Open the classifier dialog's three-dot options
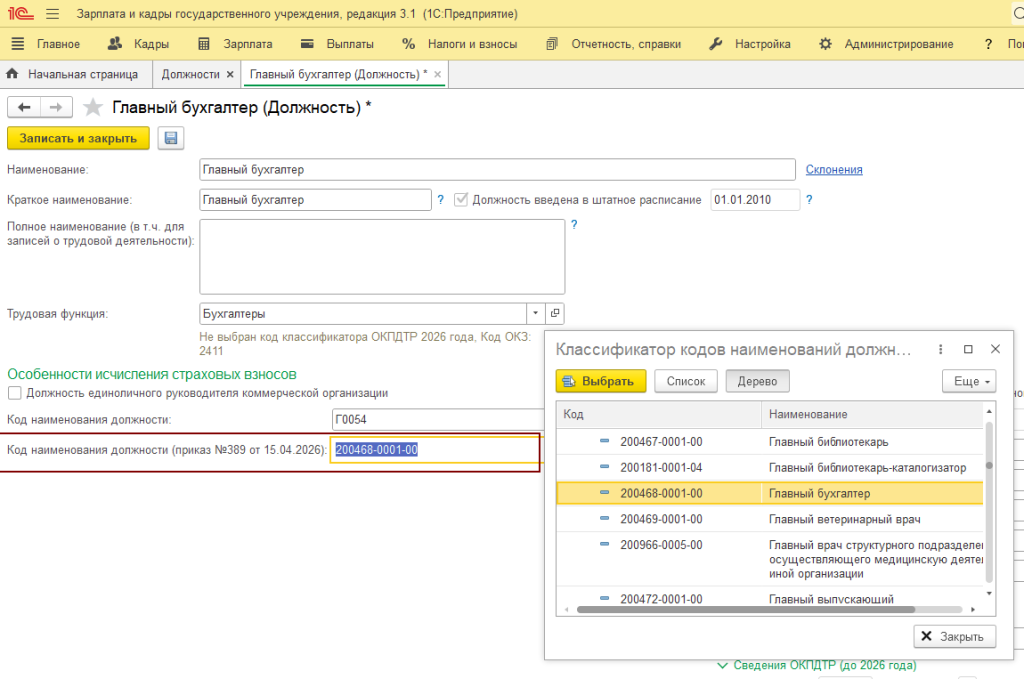Screen dimensions: 1024x679 pyautogui.click(x=940, y=349)
